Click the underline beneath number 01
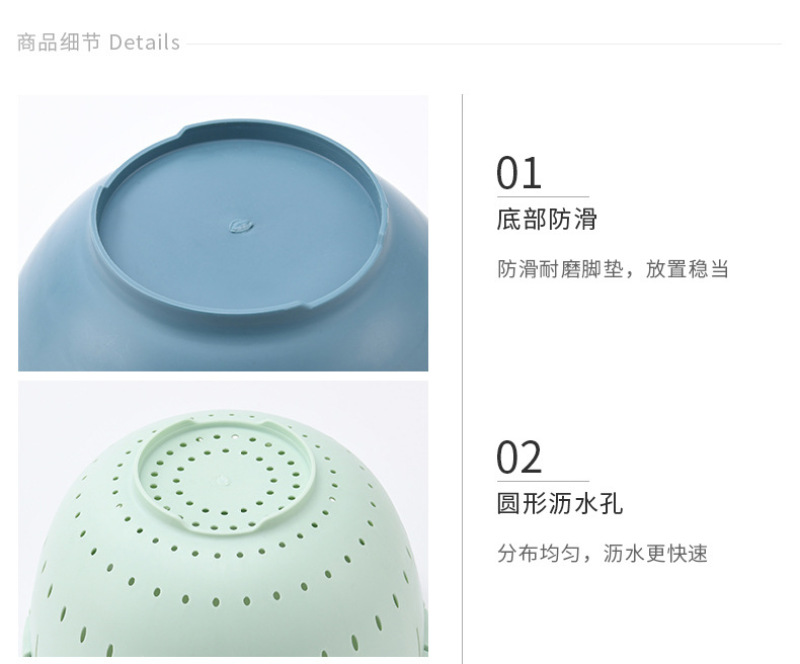This screenshot has width=800, height=664. 543,196
